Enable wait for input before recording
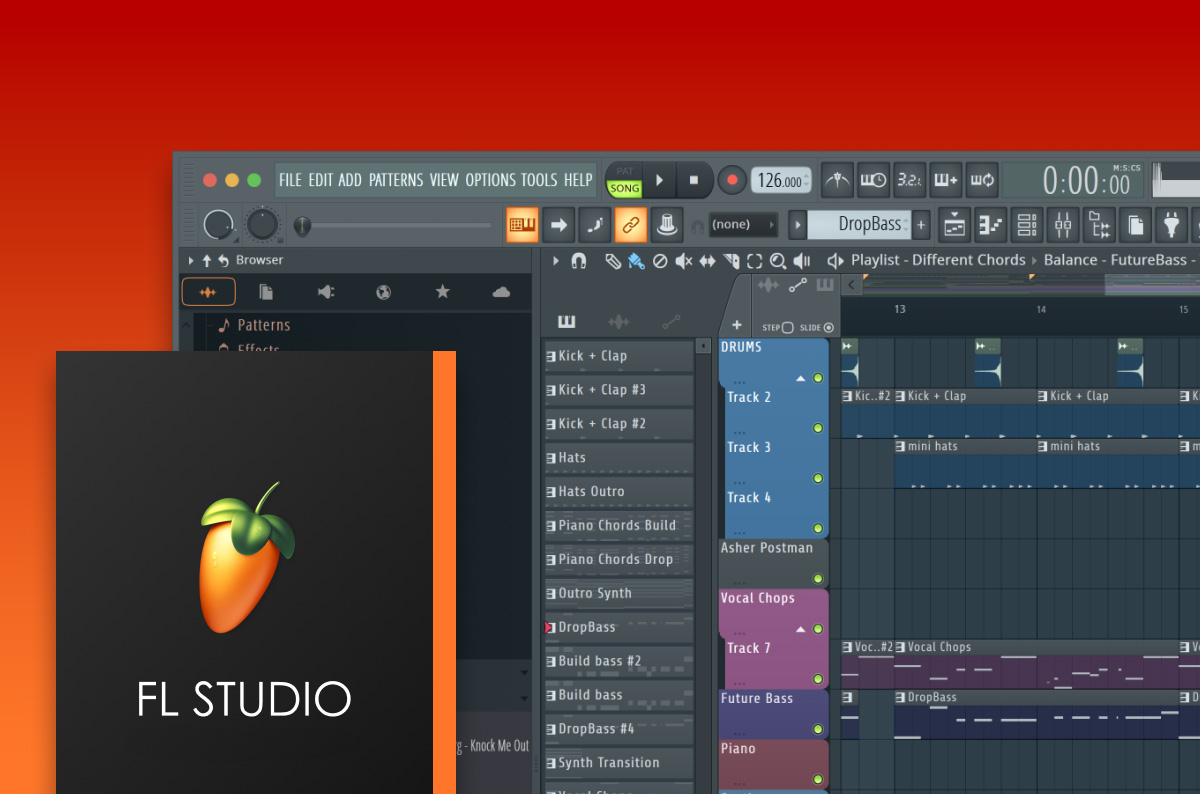The width and height of the screenshot is (1200, 794). (873, 180)
